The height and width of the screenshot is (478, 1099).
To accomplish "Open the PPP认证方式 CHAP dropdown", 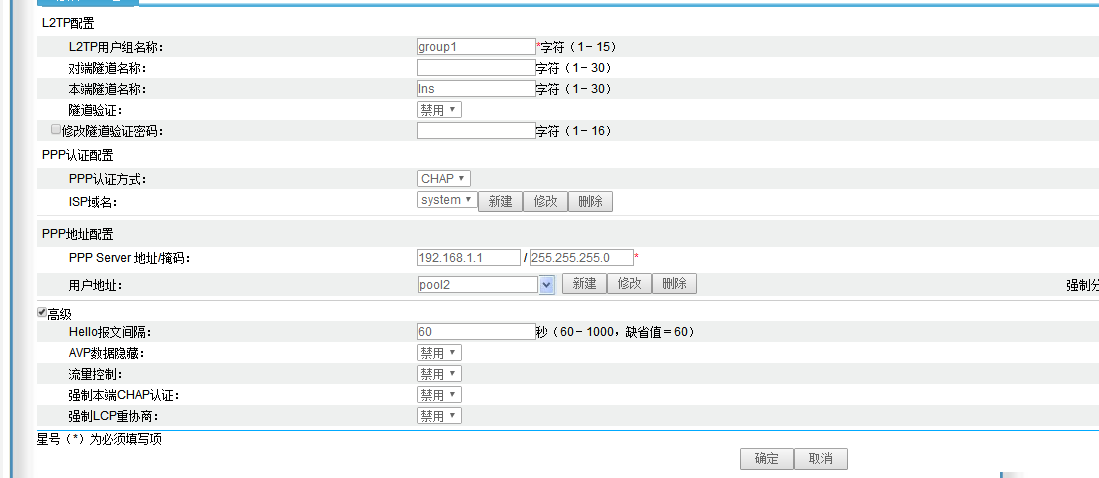I will (x=444, y=179).
